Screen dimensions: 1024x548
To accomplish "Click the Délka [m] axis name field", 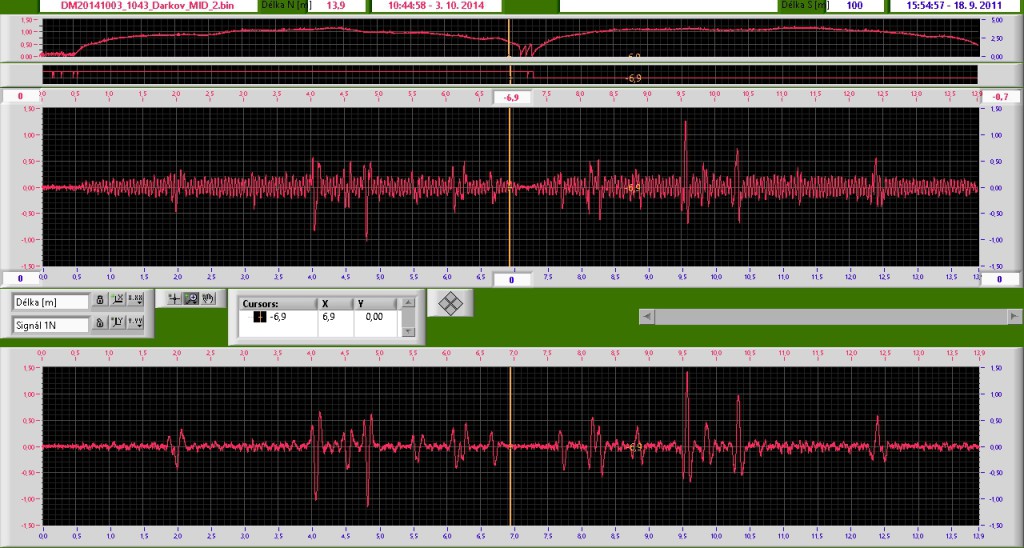I will (51, 302).
